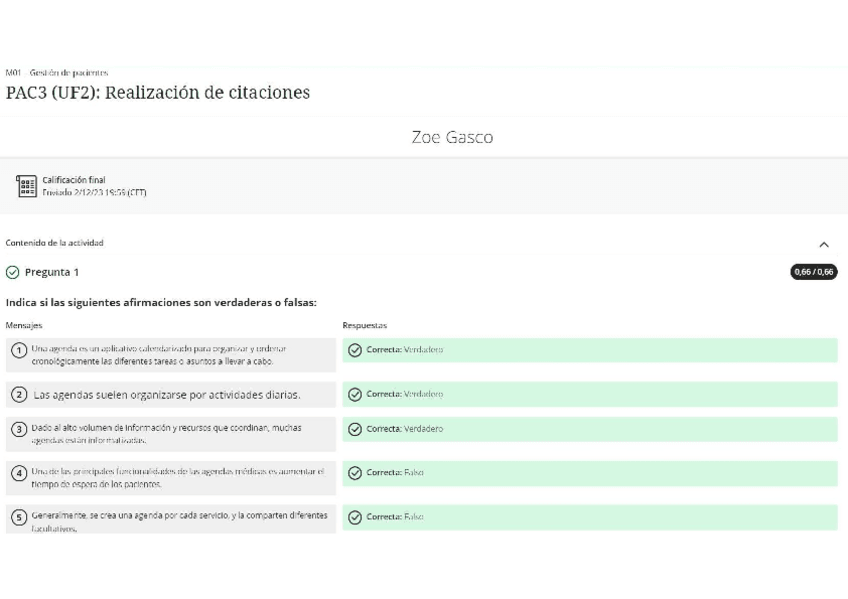Image resolution: width=848 pixels, height=599 pixels.
Task: Click the 0,66 / 0,66 score badge
Action: coord(813,272)
